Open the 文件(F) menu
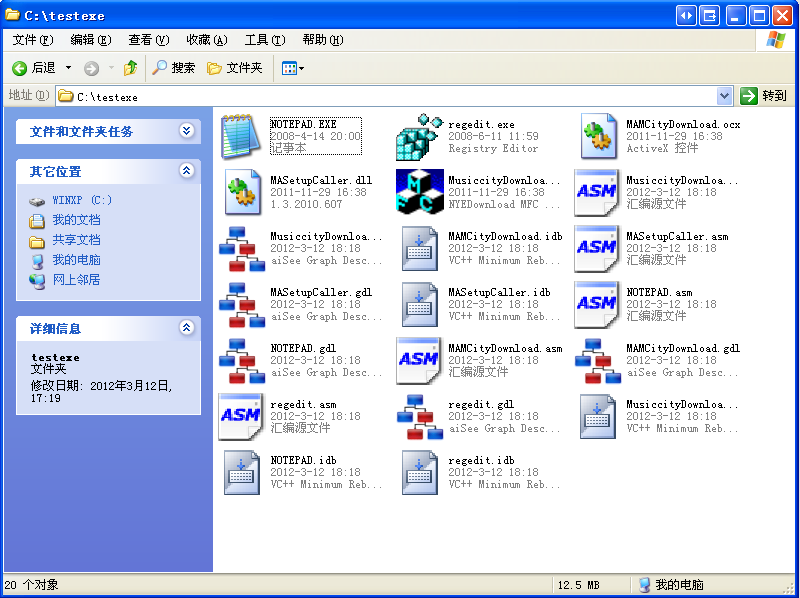 [33, 40]
